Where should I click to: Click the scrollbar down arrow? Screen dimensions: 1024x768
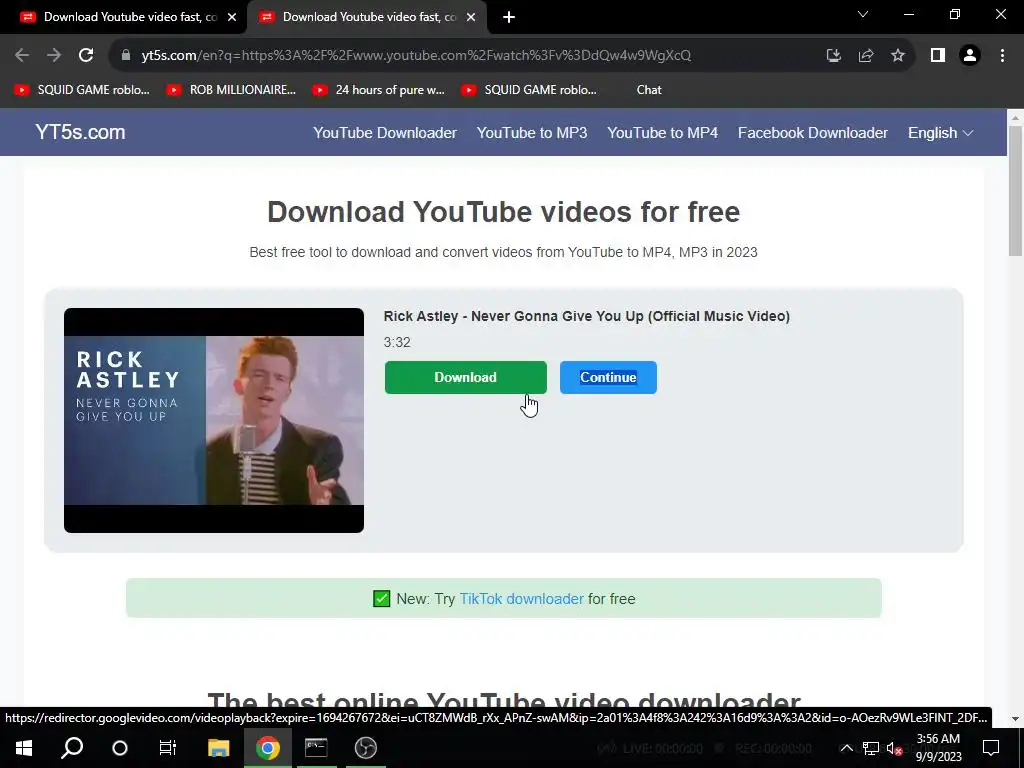[1015, 719]
